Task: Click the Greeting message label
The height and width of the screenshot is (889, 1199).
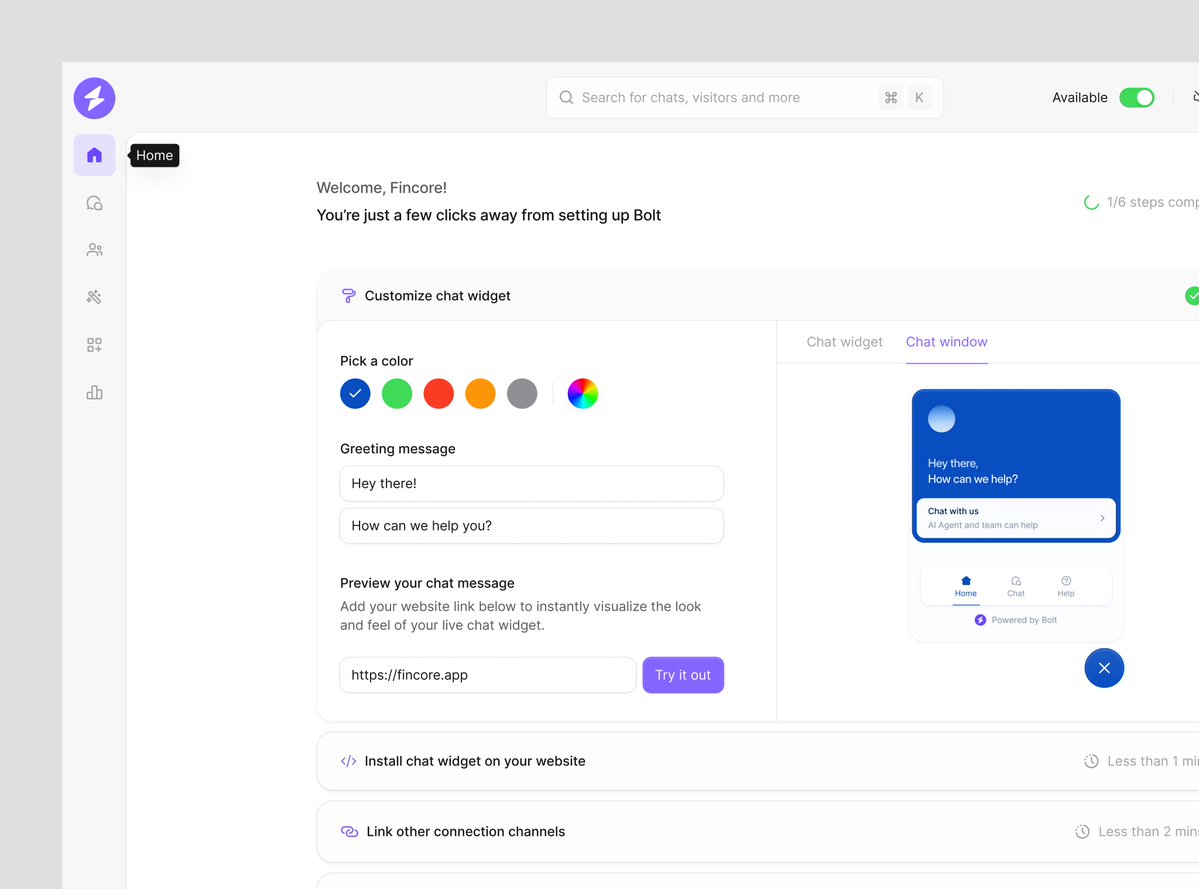Action: click(x=398, y=449)
